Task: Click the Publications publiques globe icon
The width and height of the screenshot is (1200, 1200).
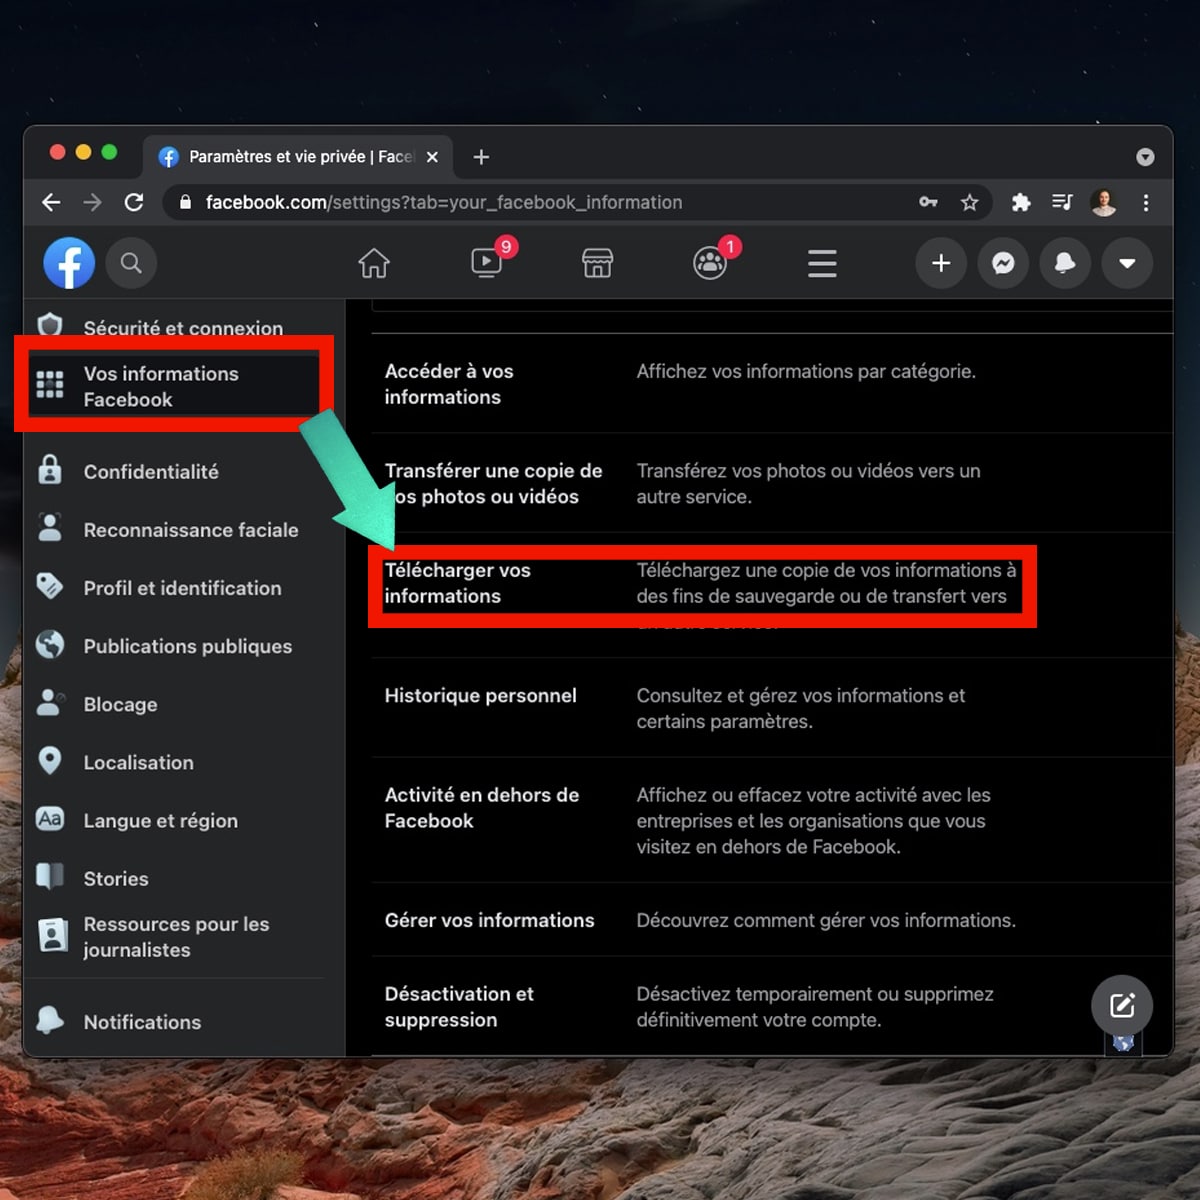Action: click(x=50, y=645)
